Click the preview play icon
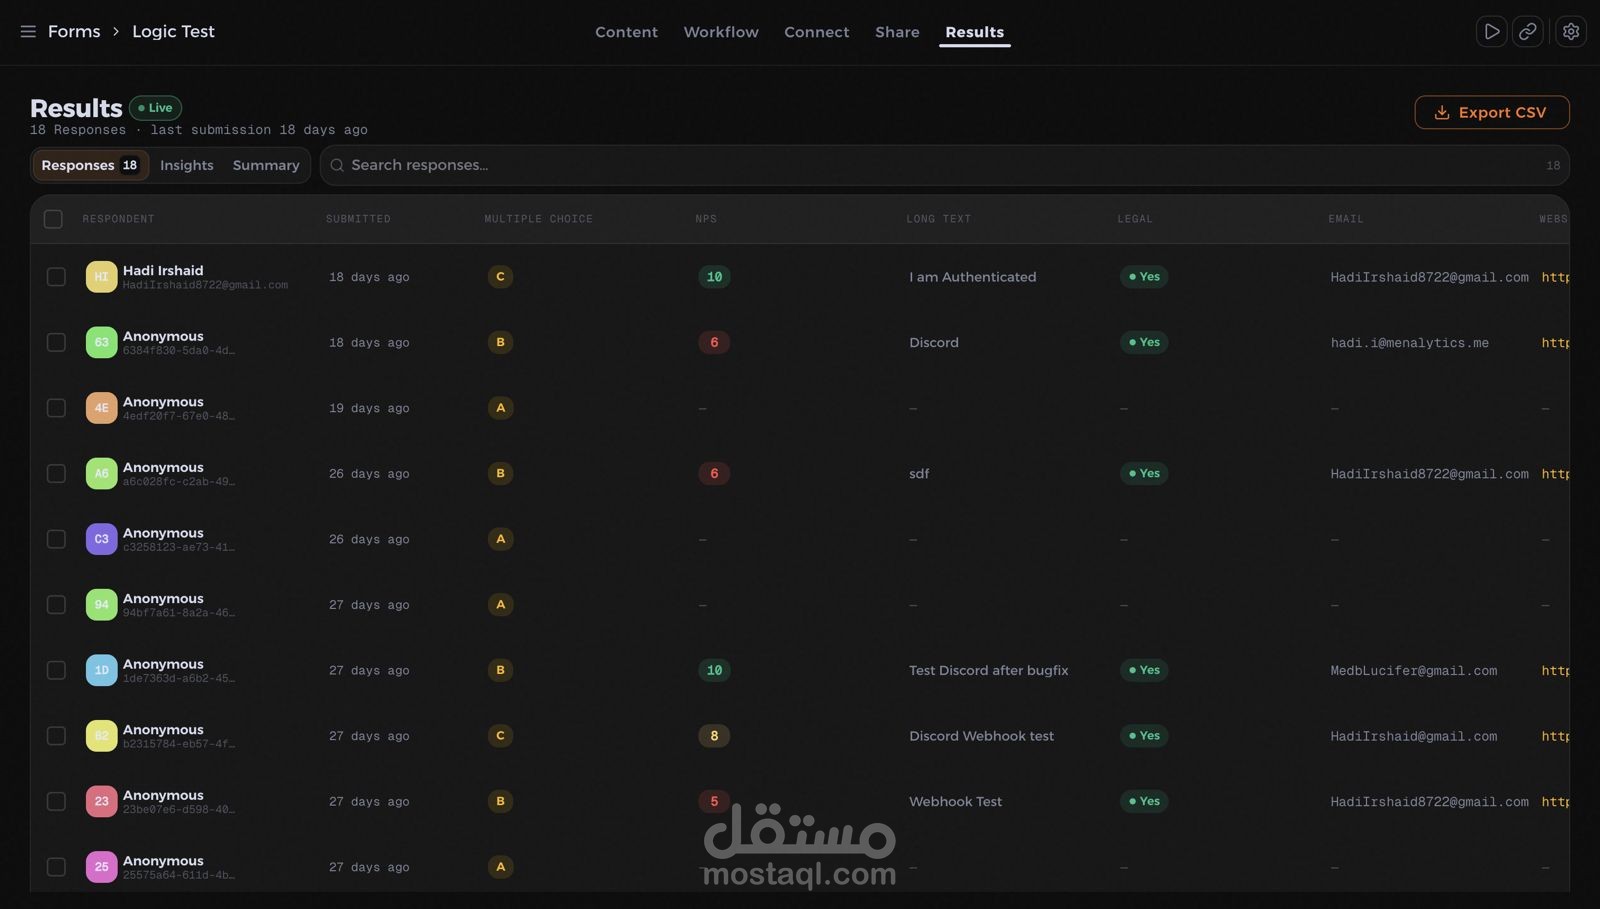The image size is (1600, 909). click(1491, 32)
